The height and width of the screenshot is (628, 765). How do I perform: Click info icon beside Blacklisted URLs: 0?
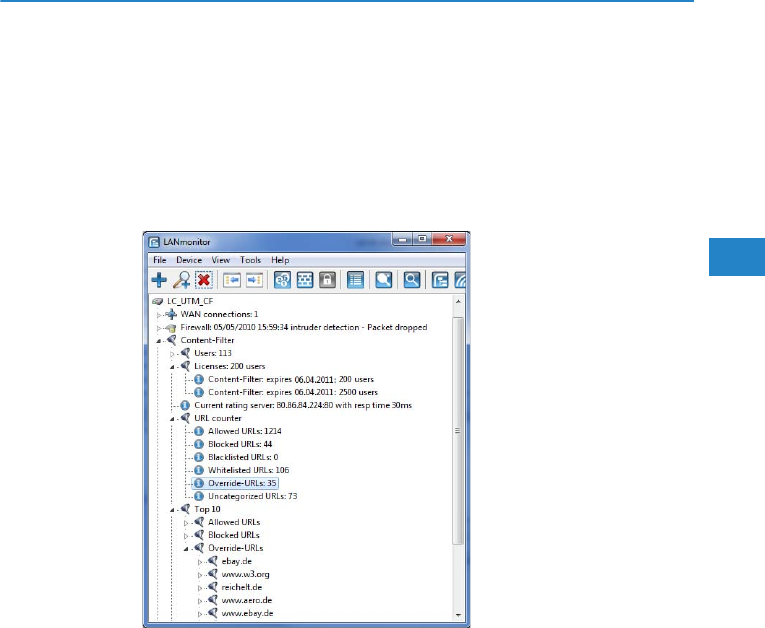[x=199, y=457]
